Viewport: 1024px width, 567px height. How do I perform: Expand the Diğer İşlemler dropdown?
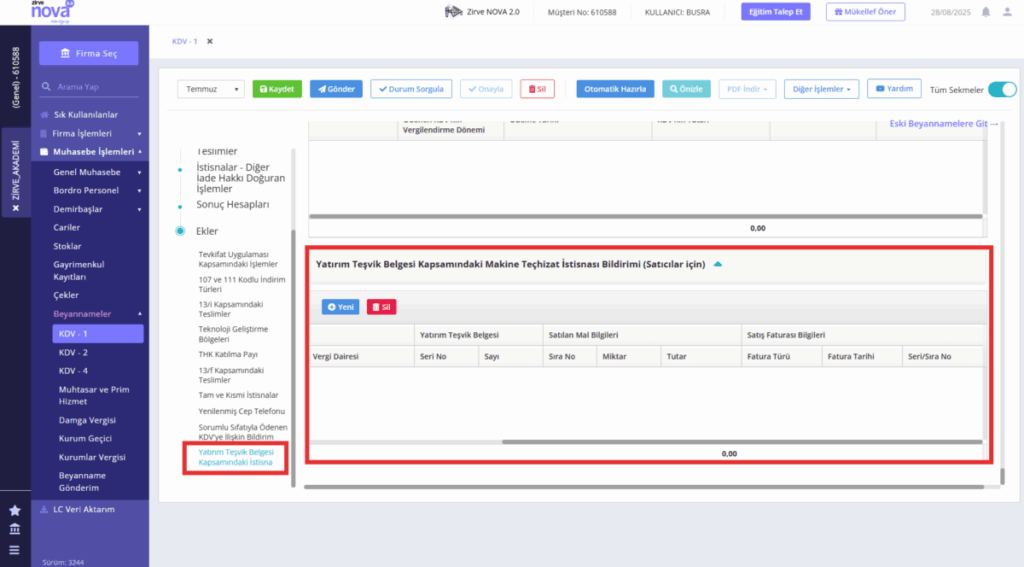click(822, 89)
